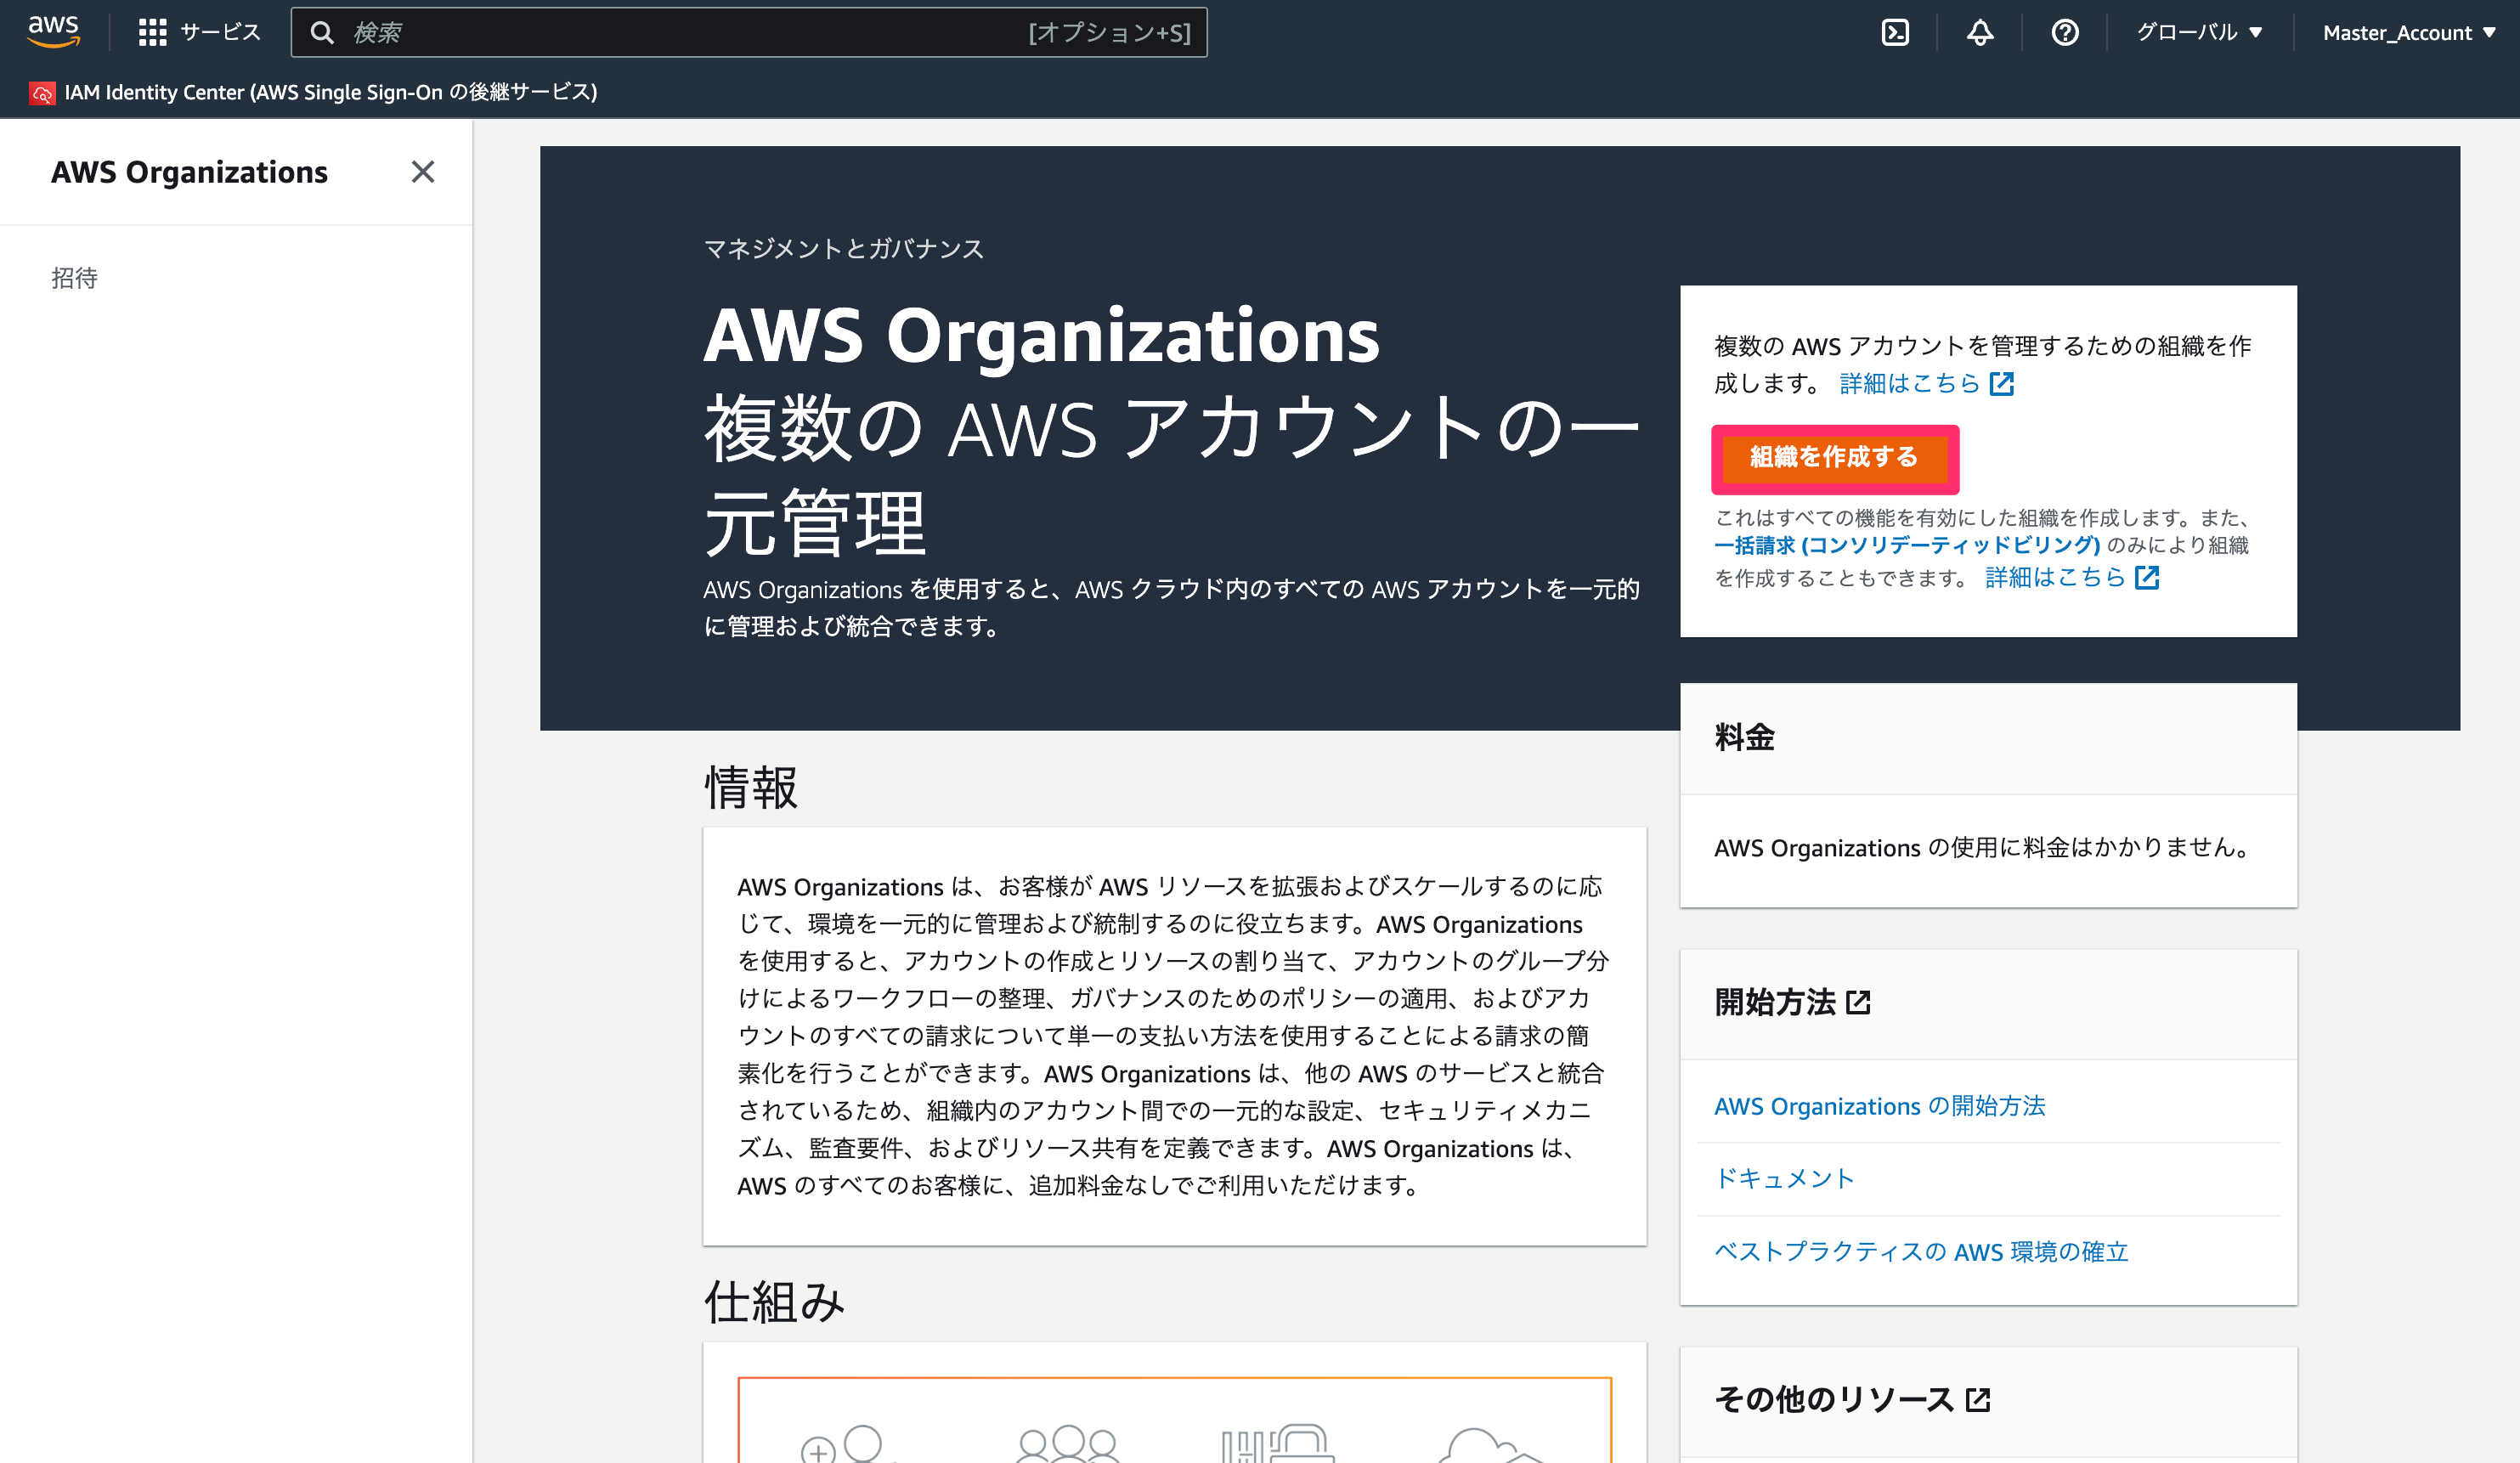Click the help question mark icon
The width and height of the screenshot is (2520, 1463).
(x=2065, y=33)
